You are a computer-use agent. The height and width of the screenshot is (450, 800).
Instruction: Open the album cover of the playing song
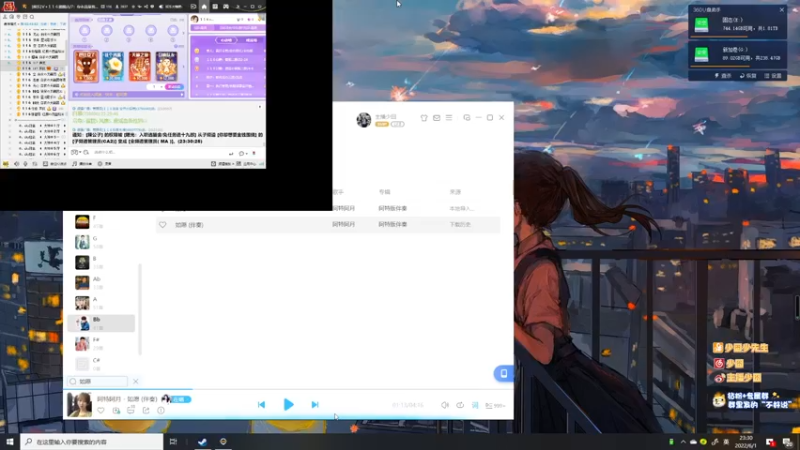(x=80, y=405)
